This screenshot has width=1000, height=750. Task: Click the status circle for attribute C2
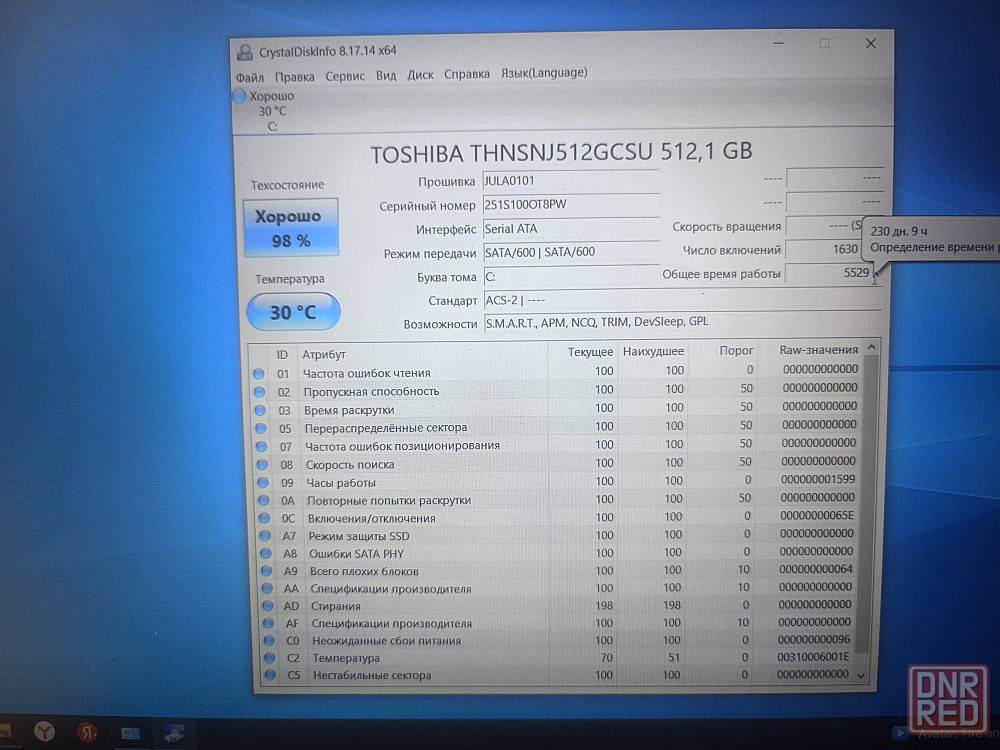pos(269,658)
